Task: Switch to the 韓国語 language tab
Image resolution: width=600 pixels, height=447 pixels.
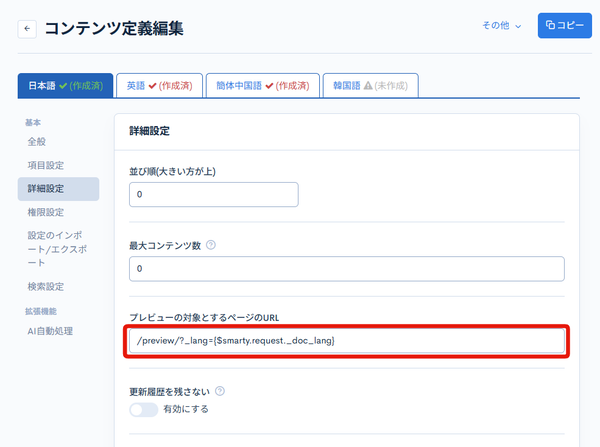Action: coord(370,85)
